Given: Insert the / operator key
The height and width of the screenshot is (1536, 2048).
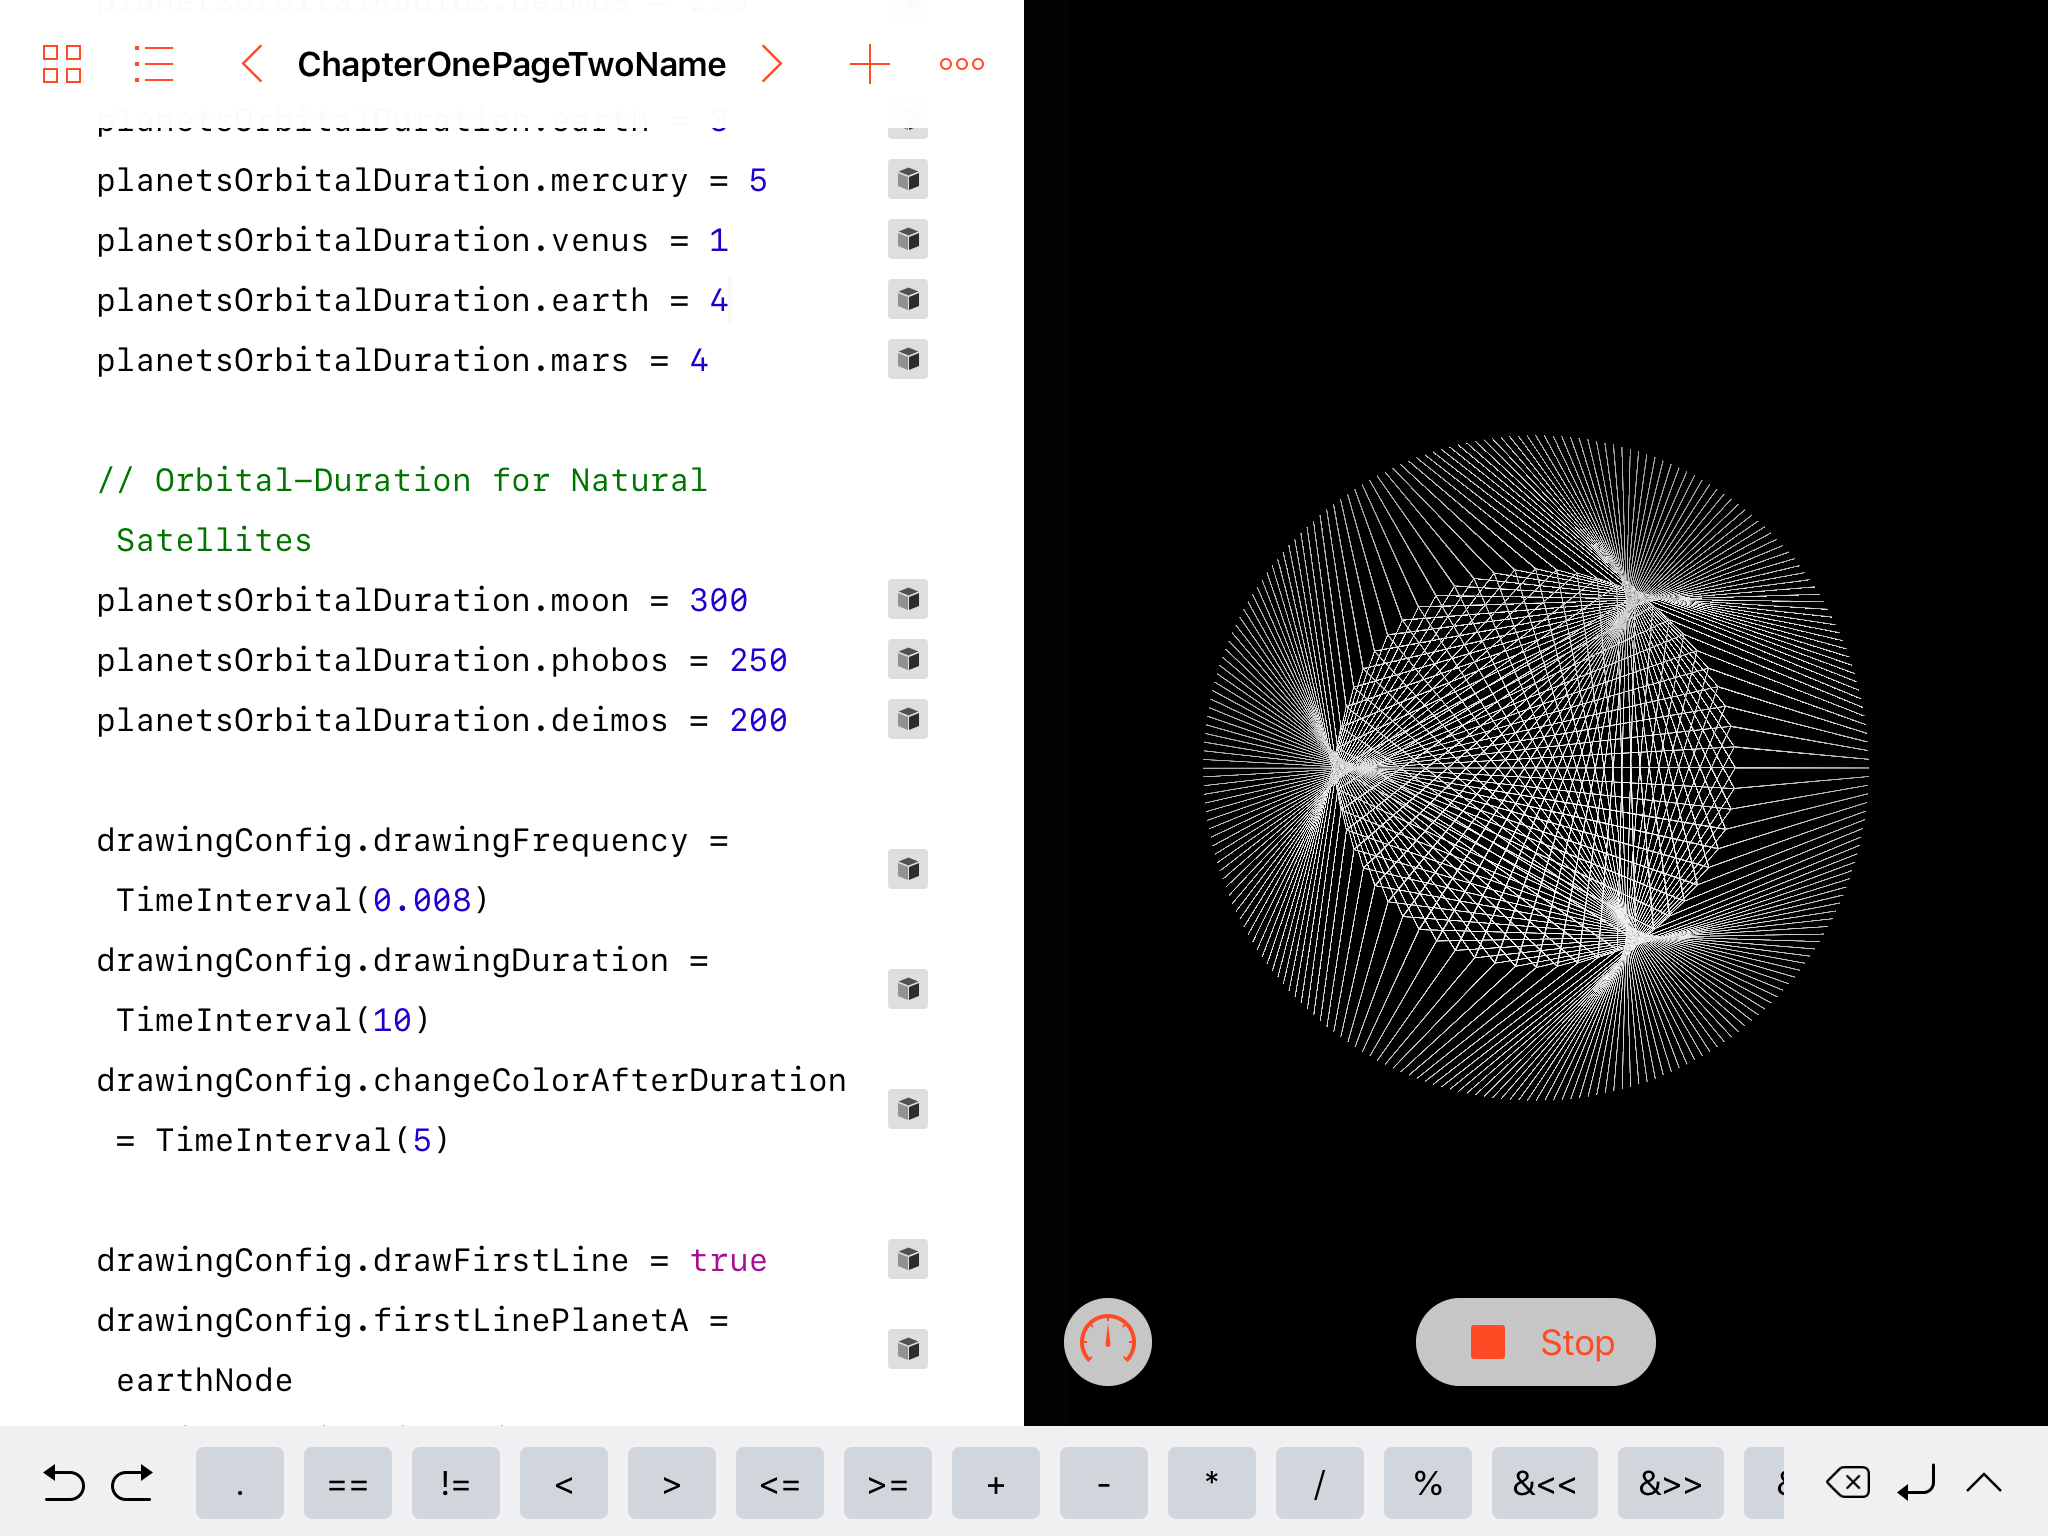Looking at the screenshot, I should (x=1320, y=1483).
